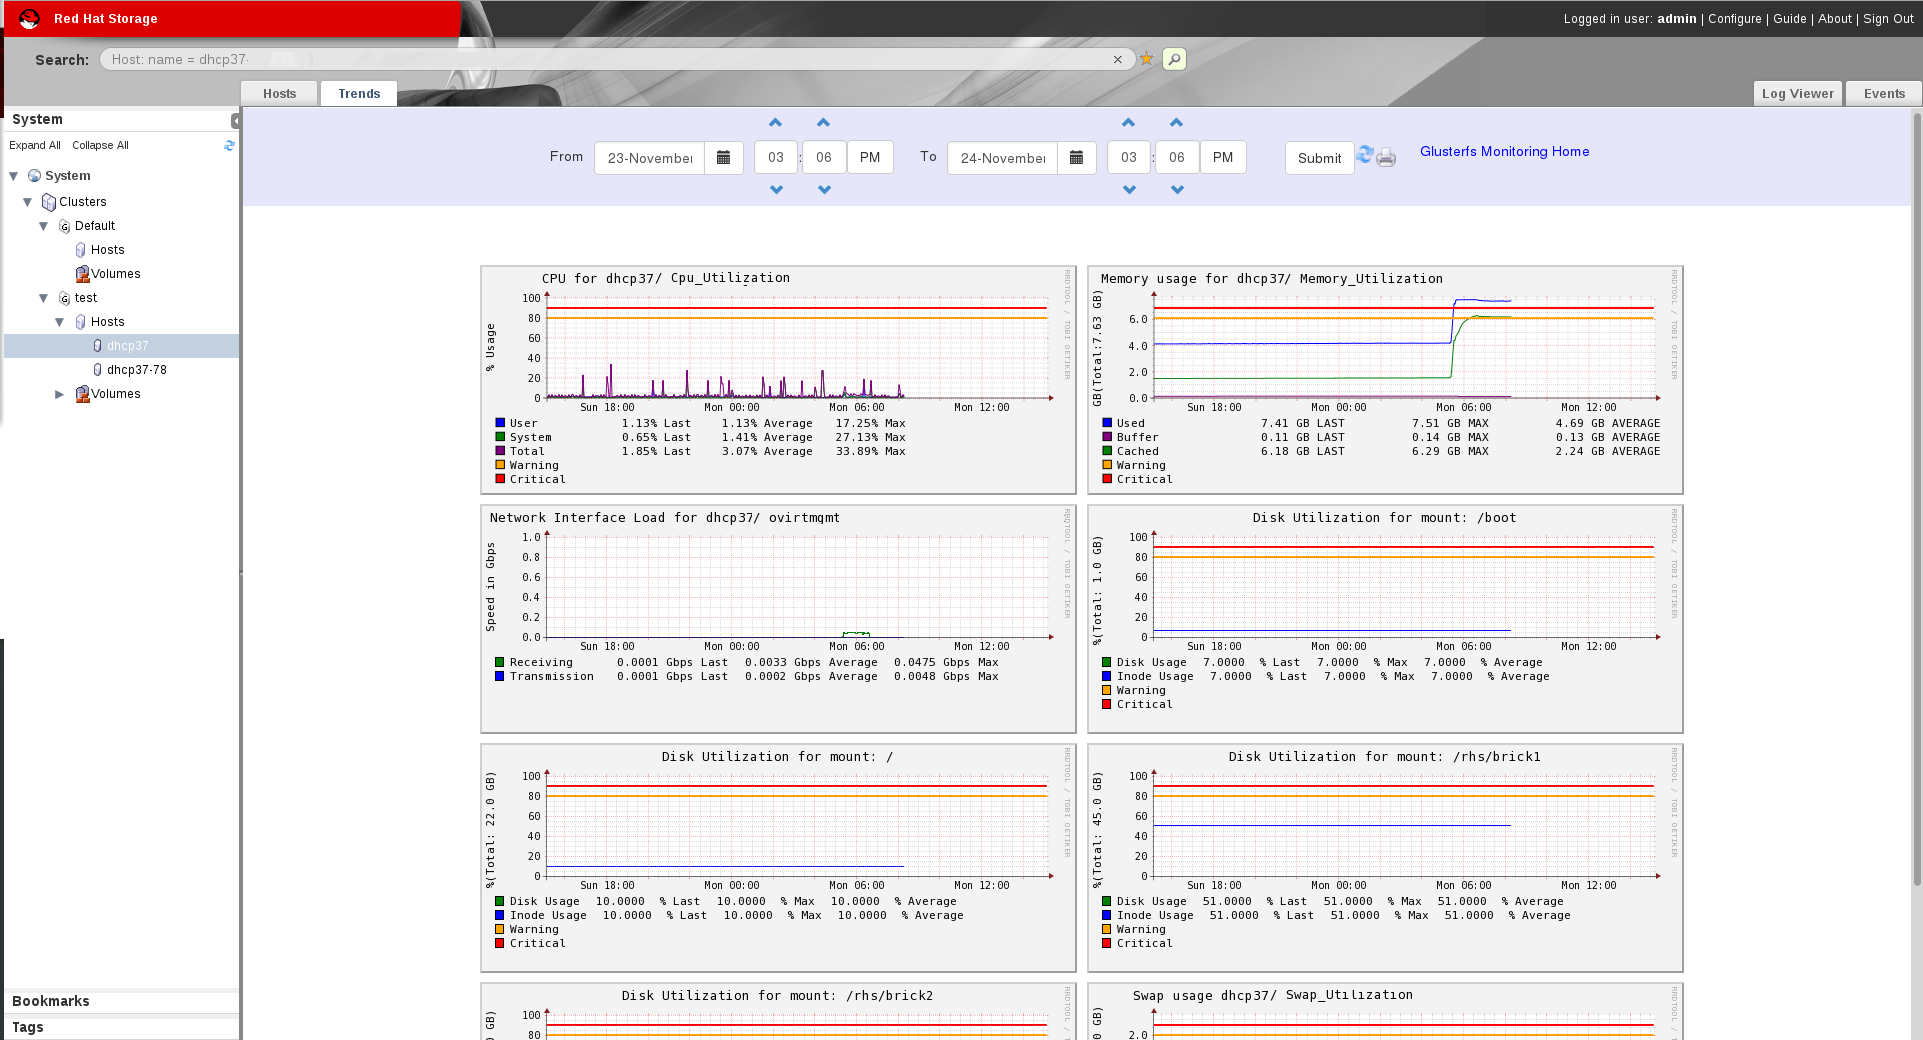1923x1040 pixels.
Task: Toggle the From PM meridian button
Action: click(x=870, y=157)
